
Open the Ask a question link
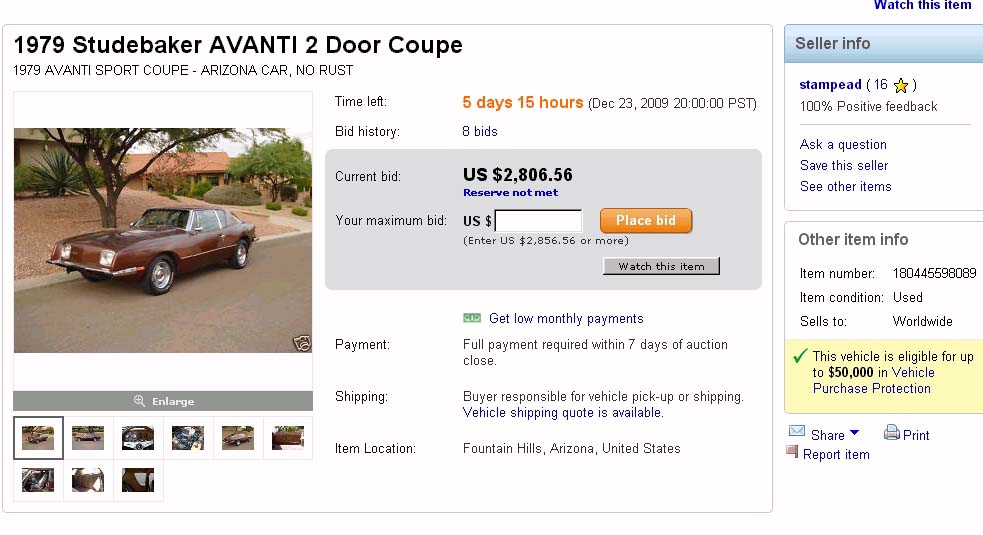[843, 144]
